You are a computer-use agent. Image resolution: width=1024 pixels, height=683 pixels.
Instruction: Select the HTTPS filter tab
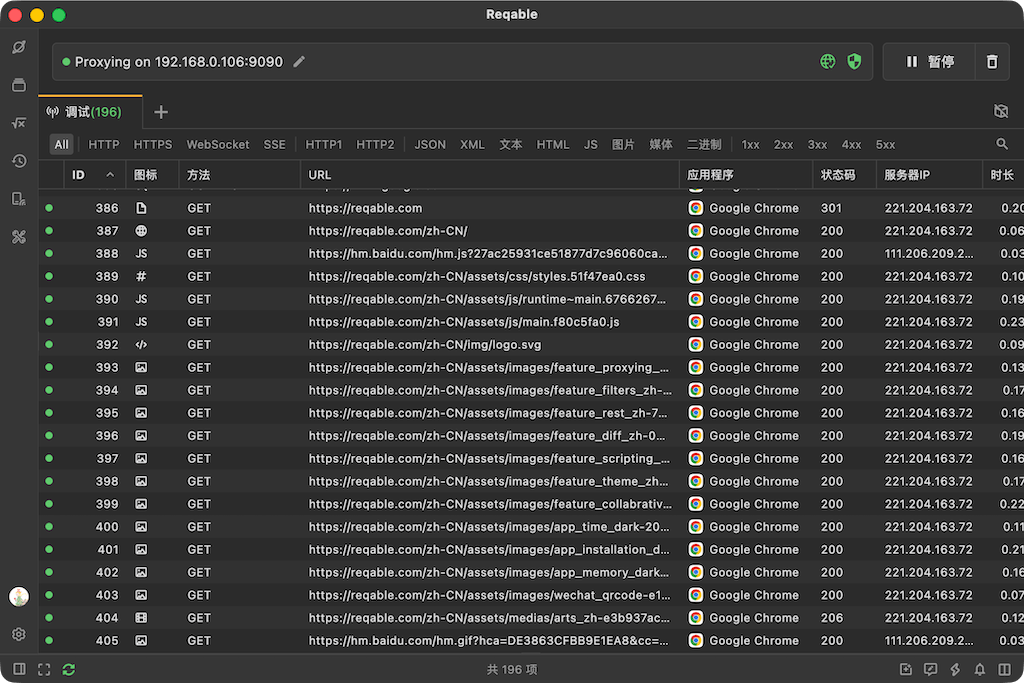point(153,144)
